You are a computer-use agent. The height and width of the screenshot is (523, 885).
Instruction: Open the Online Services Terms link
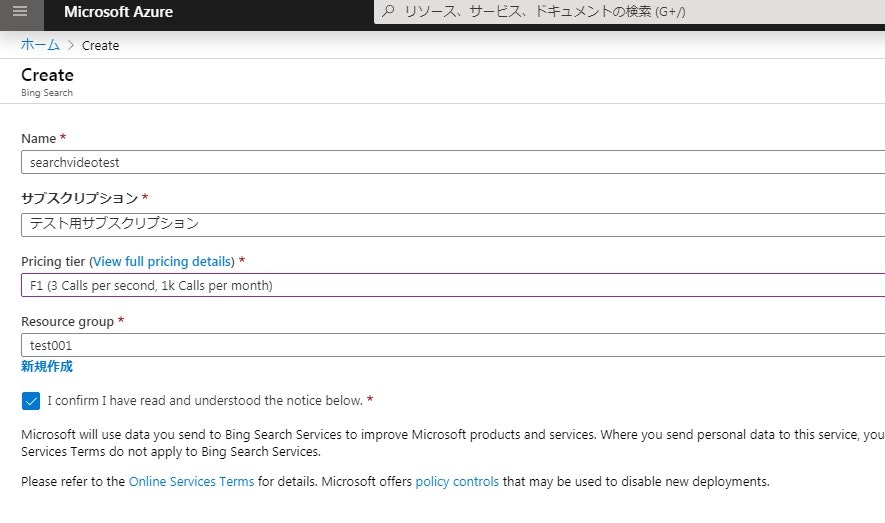click(x=191, y=482)
